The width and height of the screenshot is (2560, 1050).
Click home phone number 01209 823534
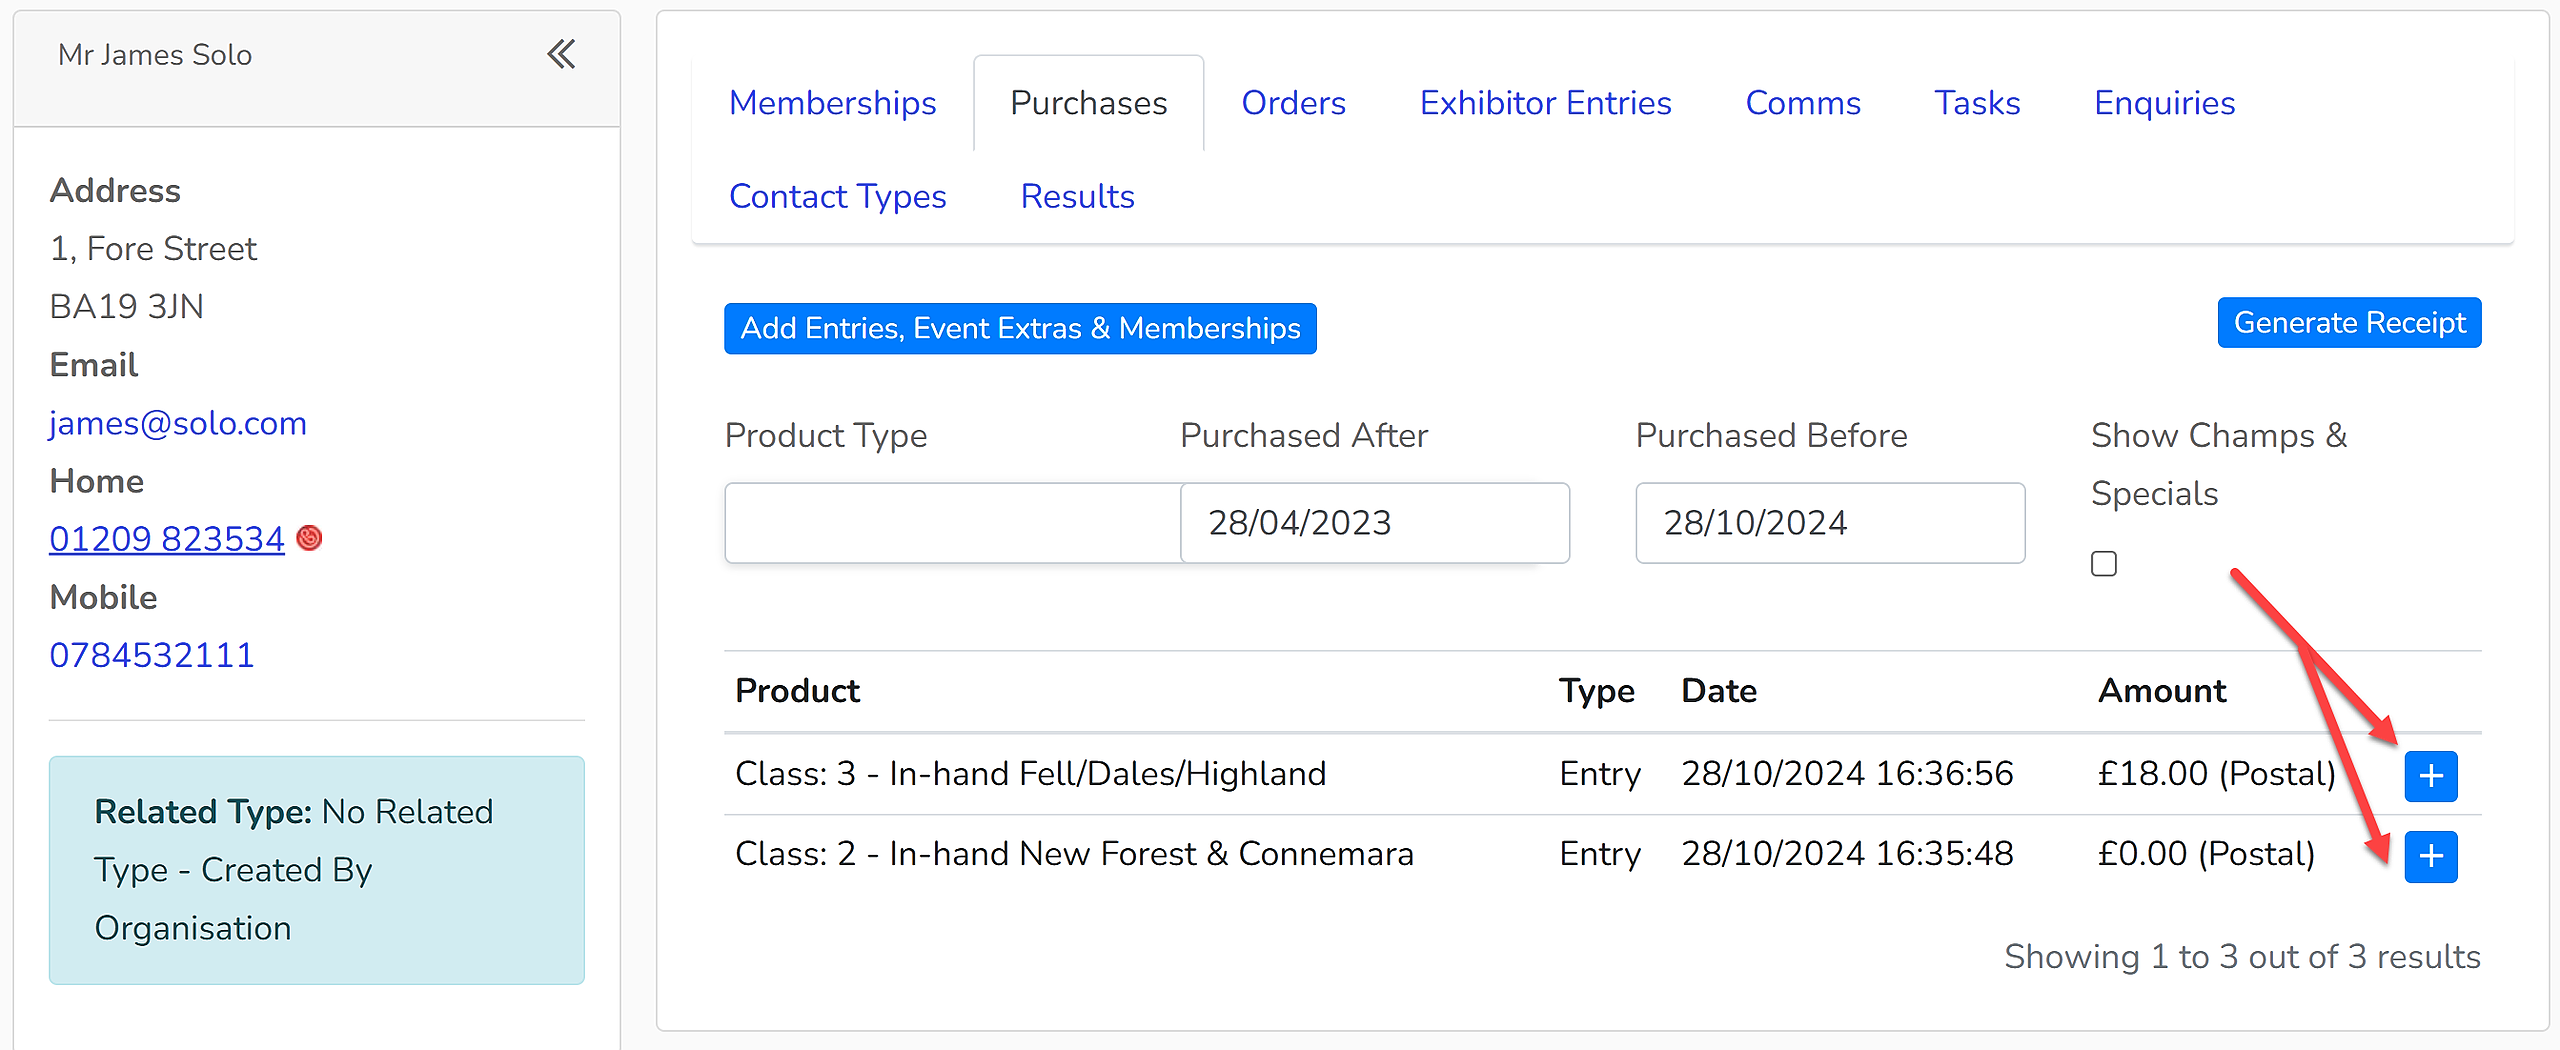(167, 539)
